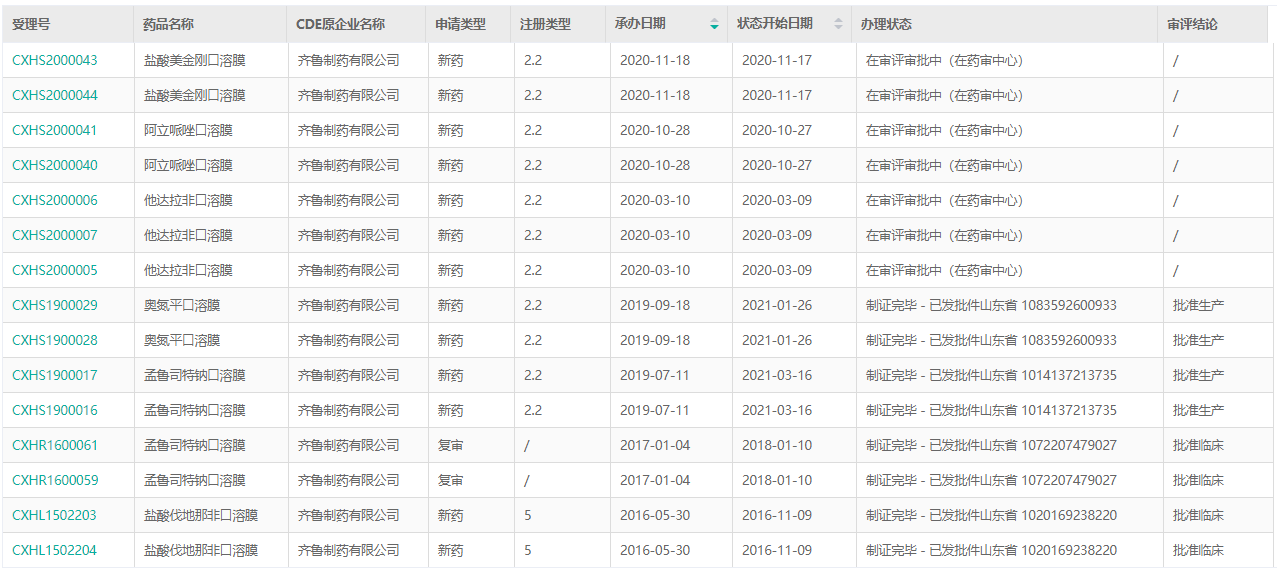Open record CXHS2000040
The width and height of the screenshot is (1277, 572).
pyautogui.click(x=55, y=165)
